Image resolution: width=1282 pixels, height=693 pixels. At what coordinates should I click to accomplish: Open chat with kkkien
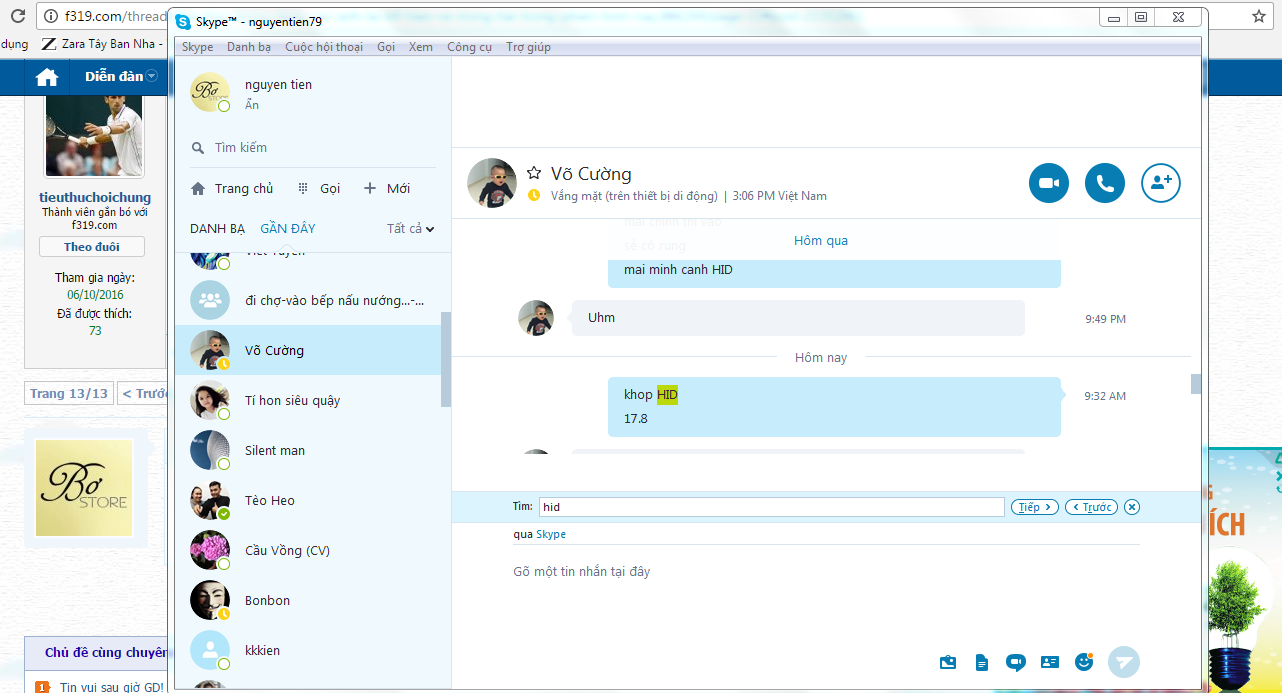(308, 650)
